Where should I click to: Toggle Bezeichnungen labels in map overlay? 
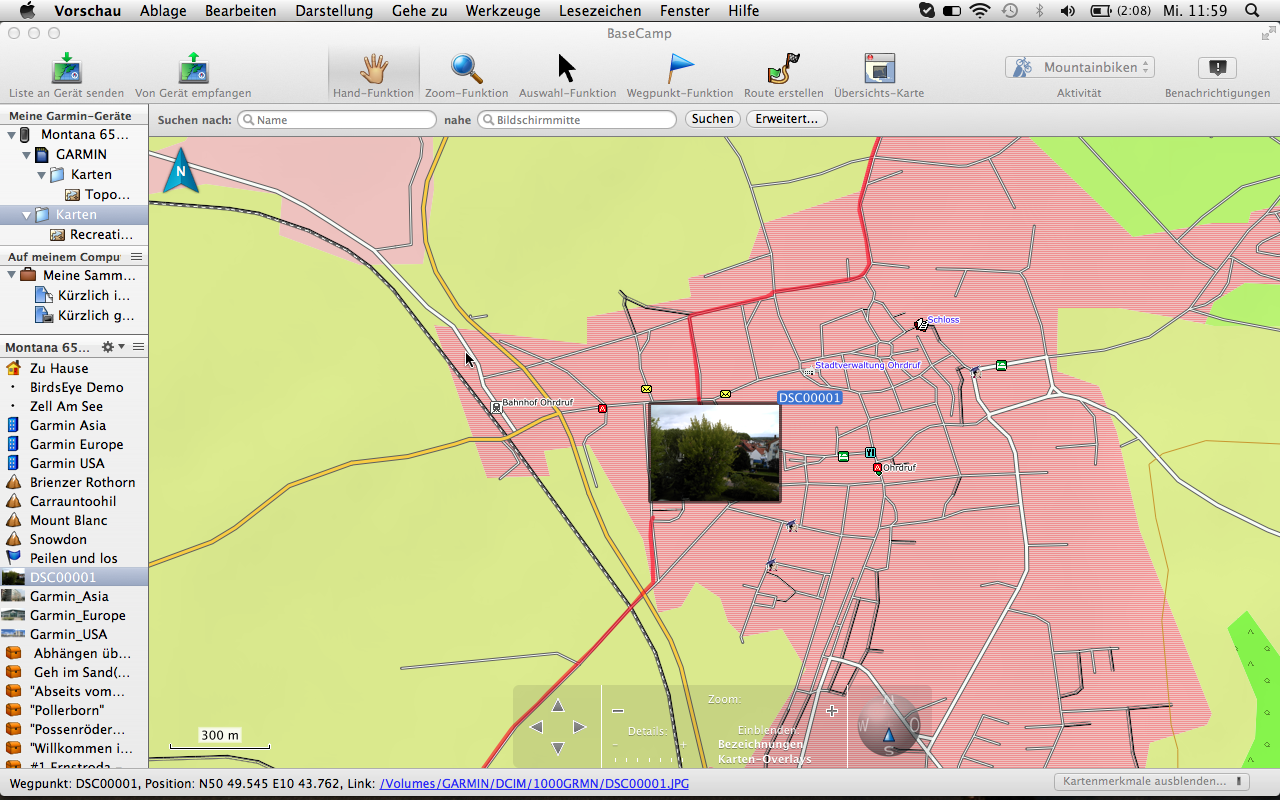760,744
